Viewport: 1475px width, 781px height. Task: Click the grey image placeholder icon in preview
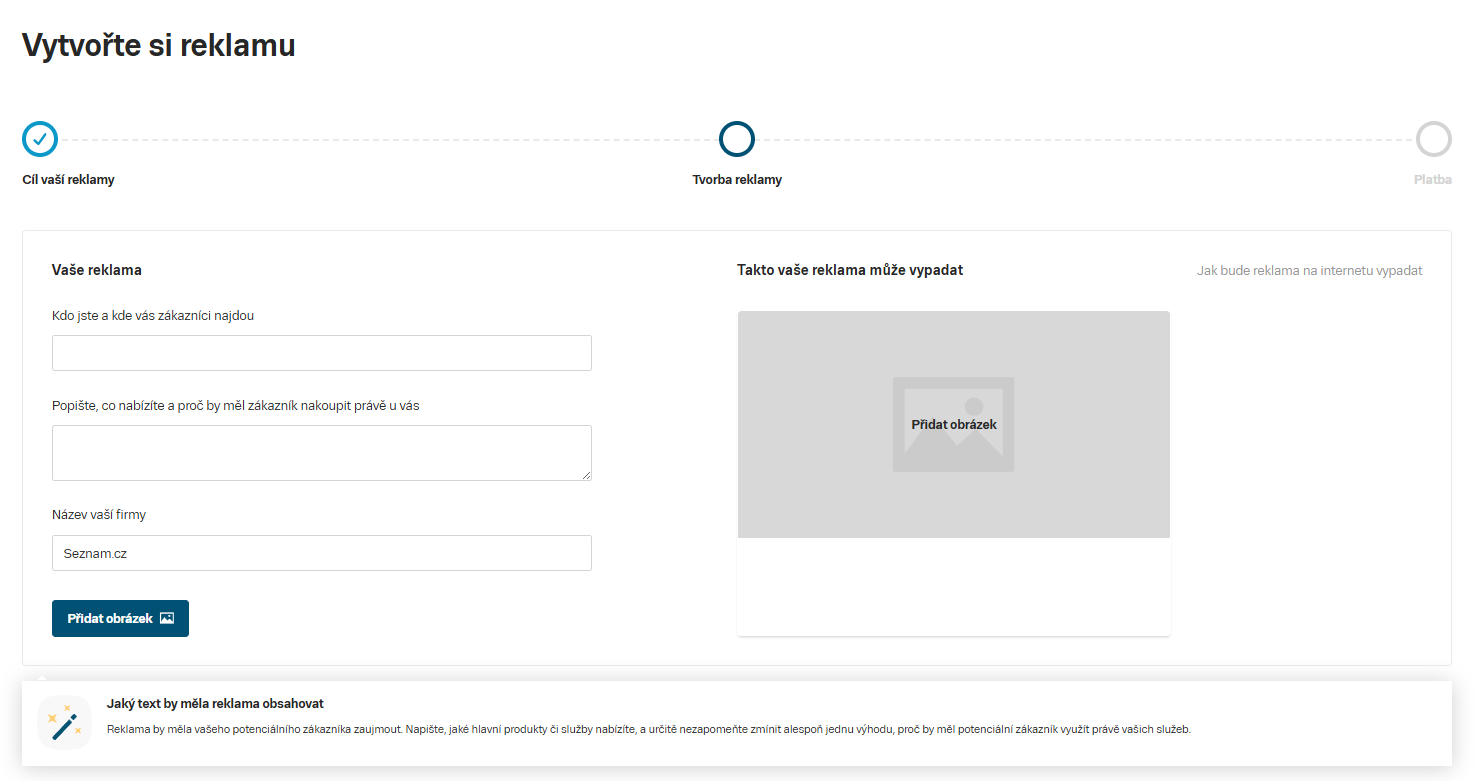coord(953,424)
